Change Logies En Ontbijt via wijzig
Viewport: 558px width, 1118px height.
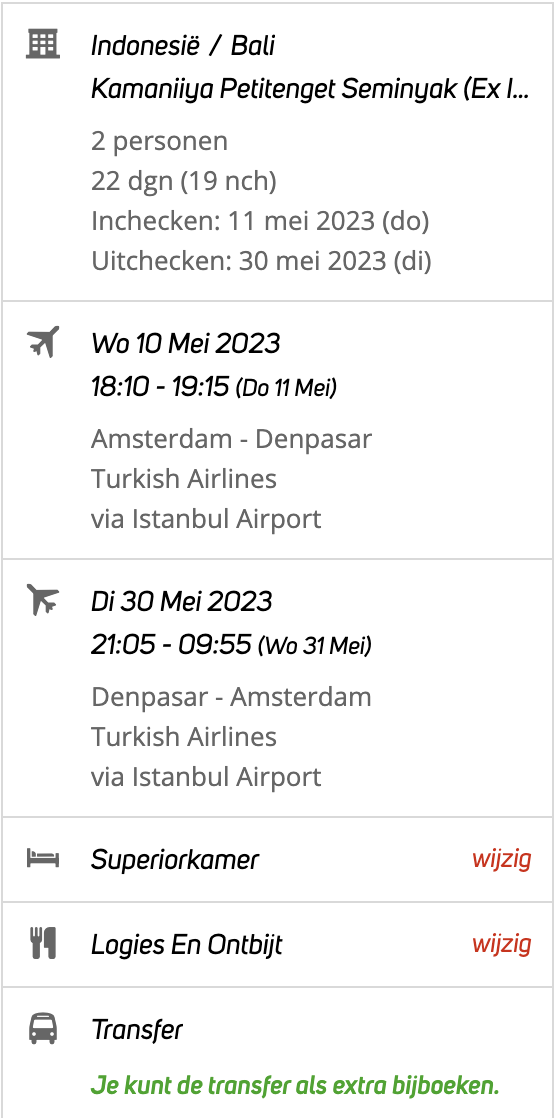(x=502, y=944)
